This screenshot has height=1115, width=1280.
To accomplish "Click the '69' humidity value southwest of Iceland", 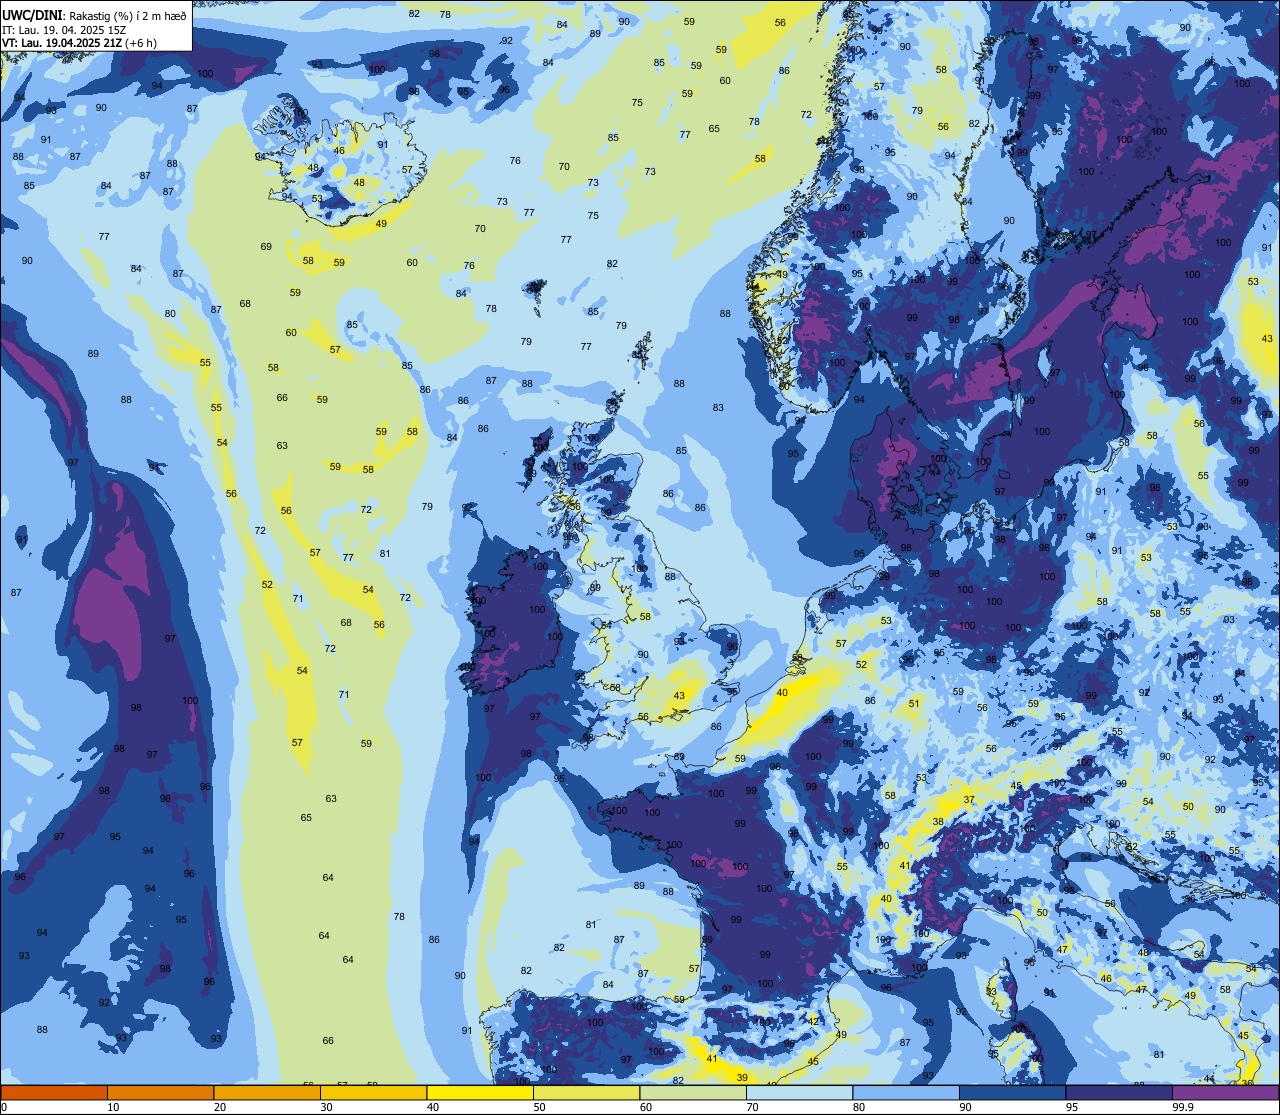I will [266, 247].
